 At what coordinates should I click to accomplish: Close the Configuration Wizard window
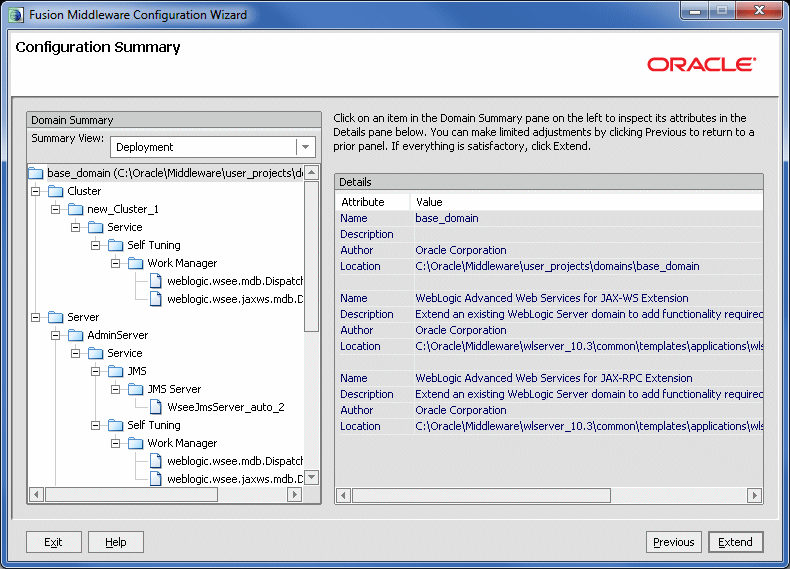click(759, 11)
